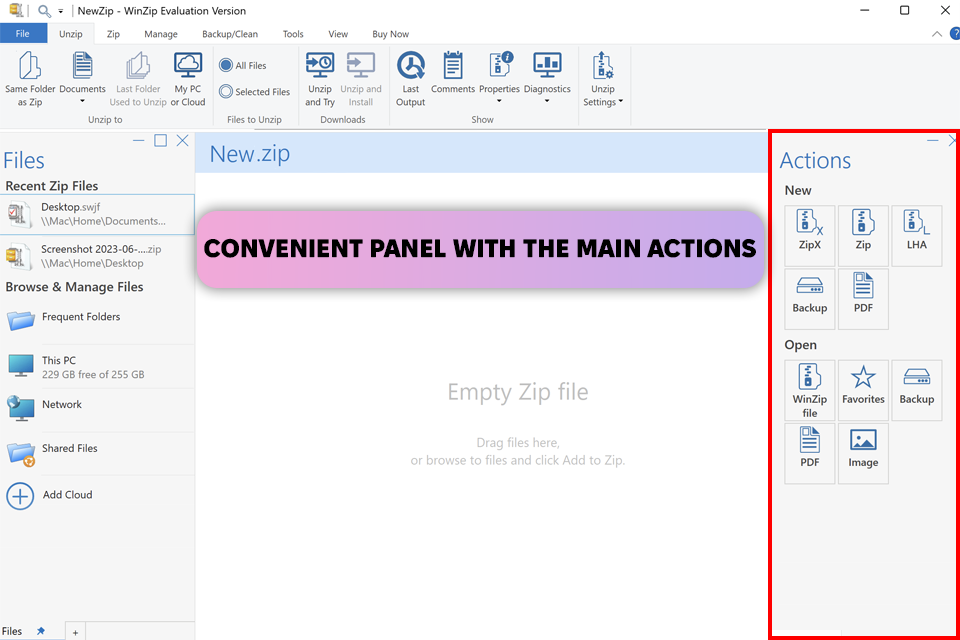Click the Same Folder as Zip icon
The height and width of the screenshot is (640, 960).
[x=30, y=66]
